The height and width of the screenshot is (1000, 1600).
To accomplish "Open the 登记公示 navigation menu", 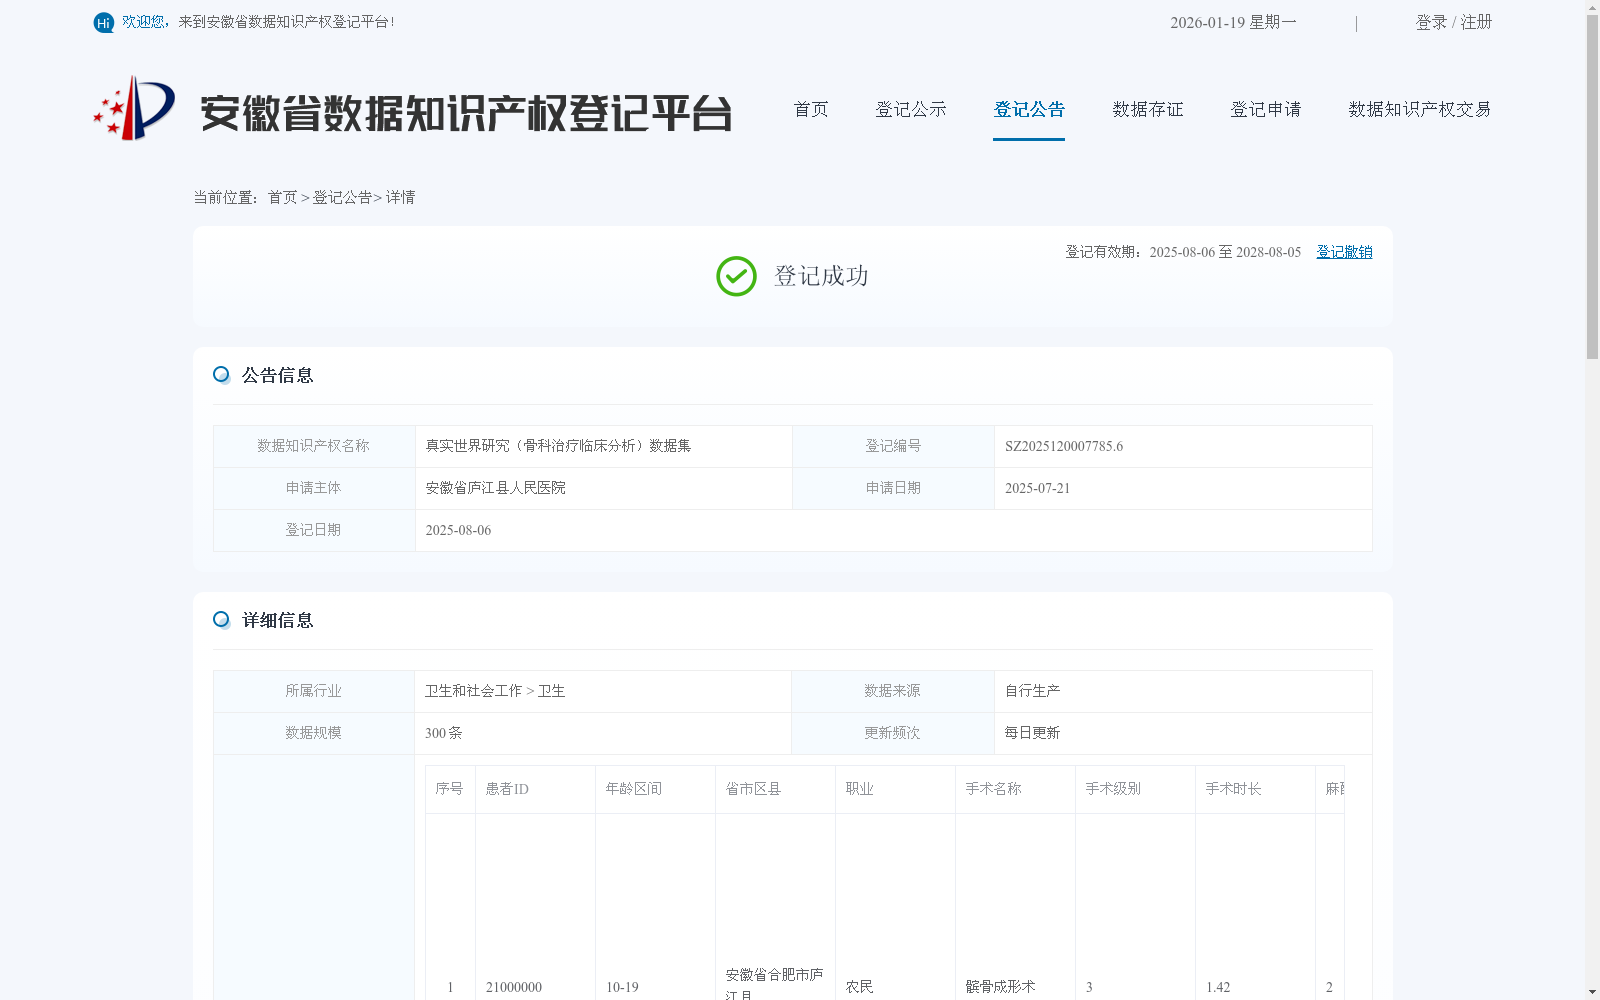I will coord(911,109).
